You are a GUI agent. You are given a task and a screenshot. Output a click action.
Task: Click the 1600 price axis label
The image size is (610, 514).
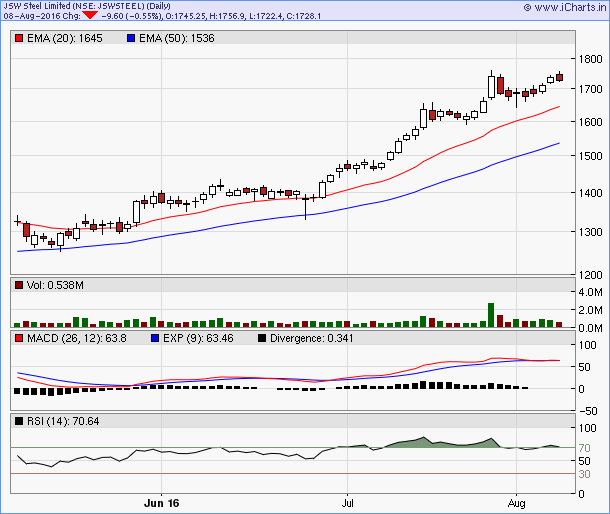(x=590, y=122)
